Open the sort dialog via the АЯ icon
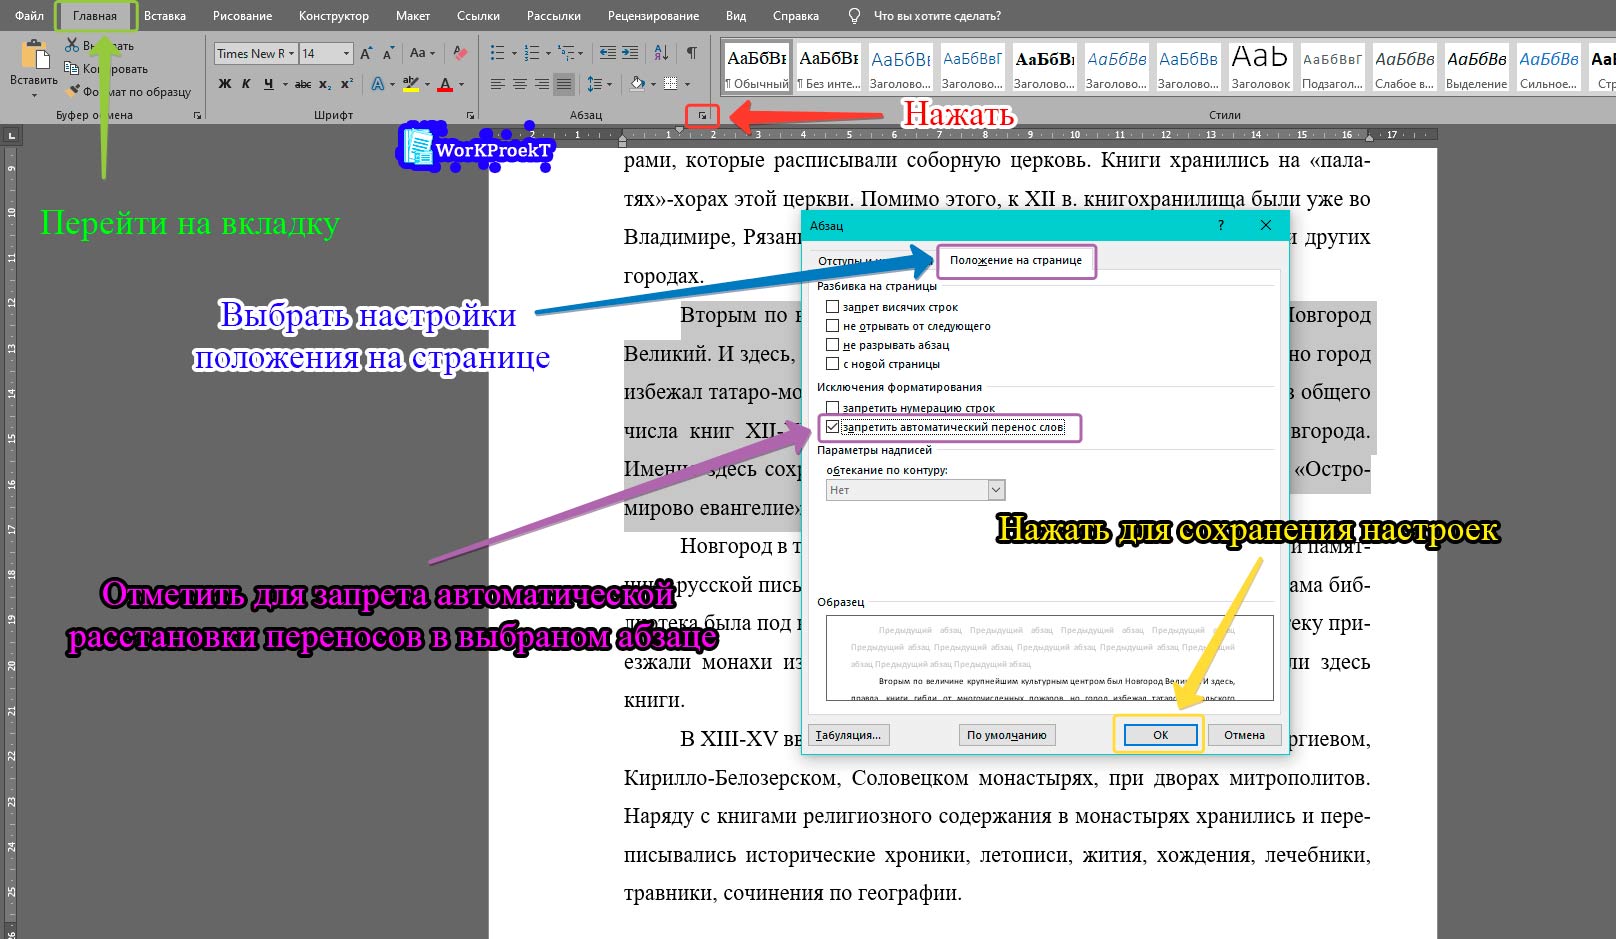The width and height of the screenshot is (1616, 939). [x=660, y=54]
